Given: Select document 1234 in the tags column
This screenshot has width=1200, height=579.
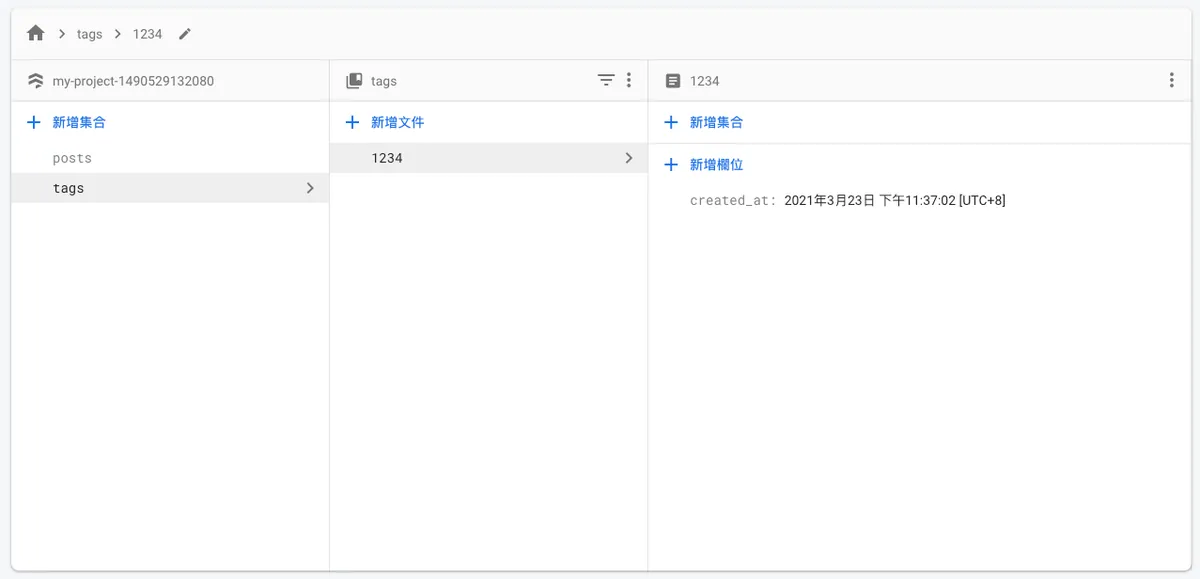Looking at the screenshot, I should 387,158.
